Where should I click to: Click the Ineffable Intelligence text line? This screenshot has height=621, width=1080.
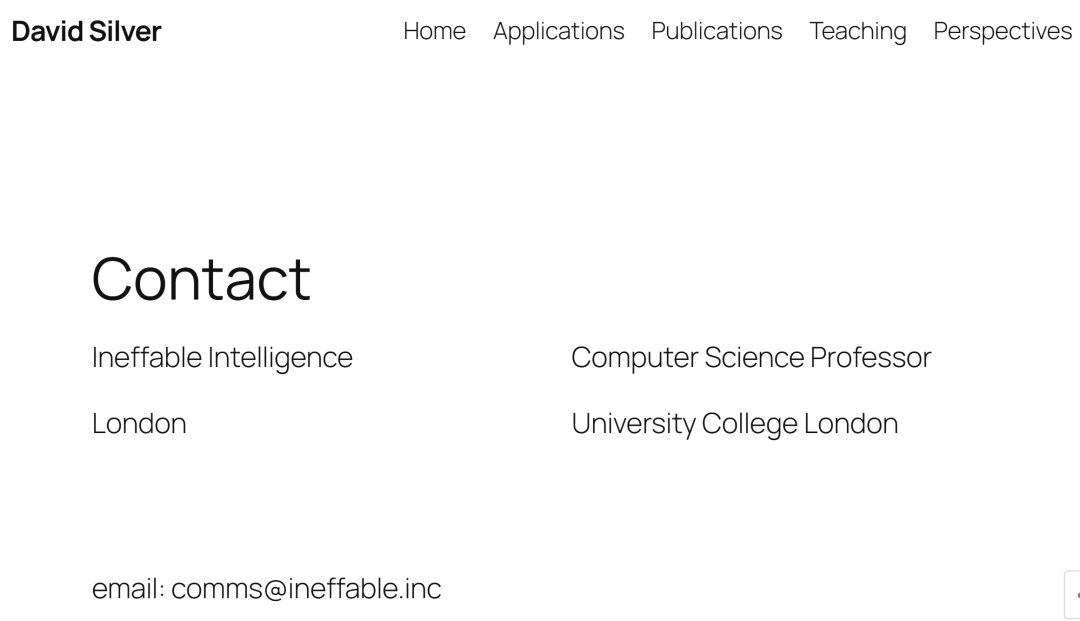[222, 357]
